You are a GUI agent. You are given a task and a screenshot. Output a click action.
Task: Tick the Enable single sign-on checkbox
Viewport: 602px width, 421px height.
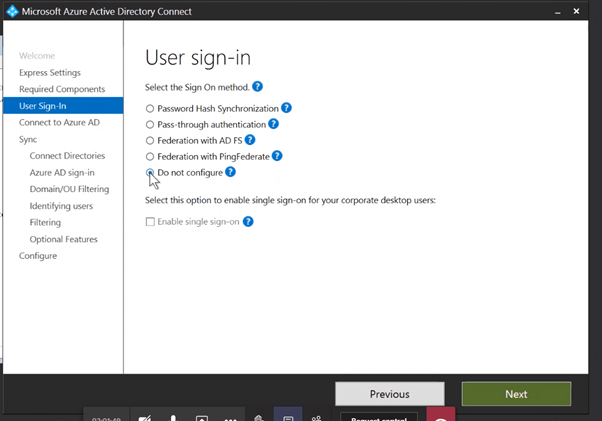pos(150,221)
